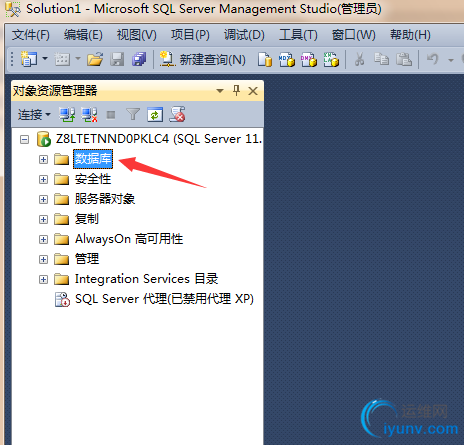
Task: Open the 视图(V) menu
Action: click(137, 35)
